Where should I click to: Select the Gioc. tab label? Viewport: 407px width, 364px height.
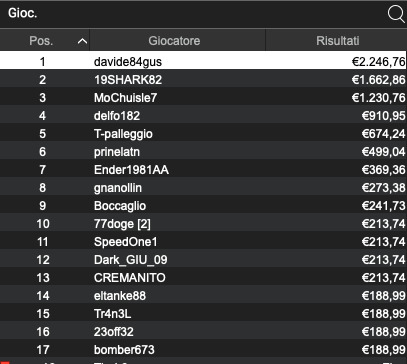click(22, 14)
